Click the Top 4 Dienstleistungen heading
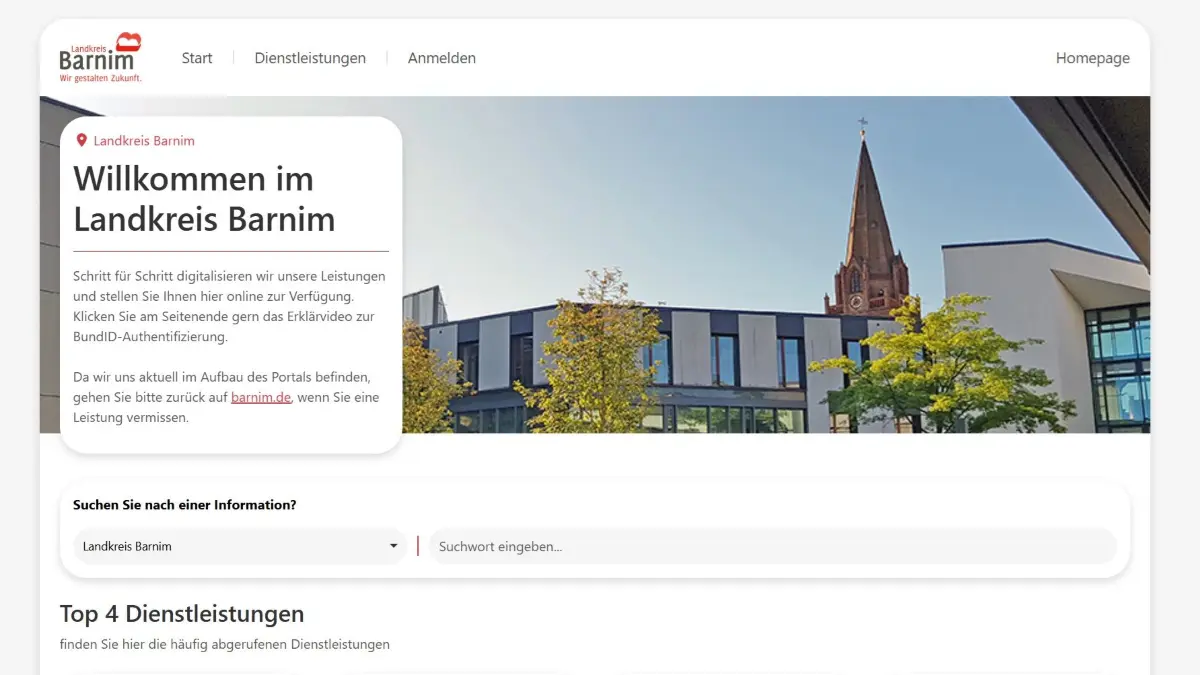The height and width of the screenshot is (675, 1200). tap(182, 613)
